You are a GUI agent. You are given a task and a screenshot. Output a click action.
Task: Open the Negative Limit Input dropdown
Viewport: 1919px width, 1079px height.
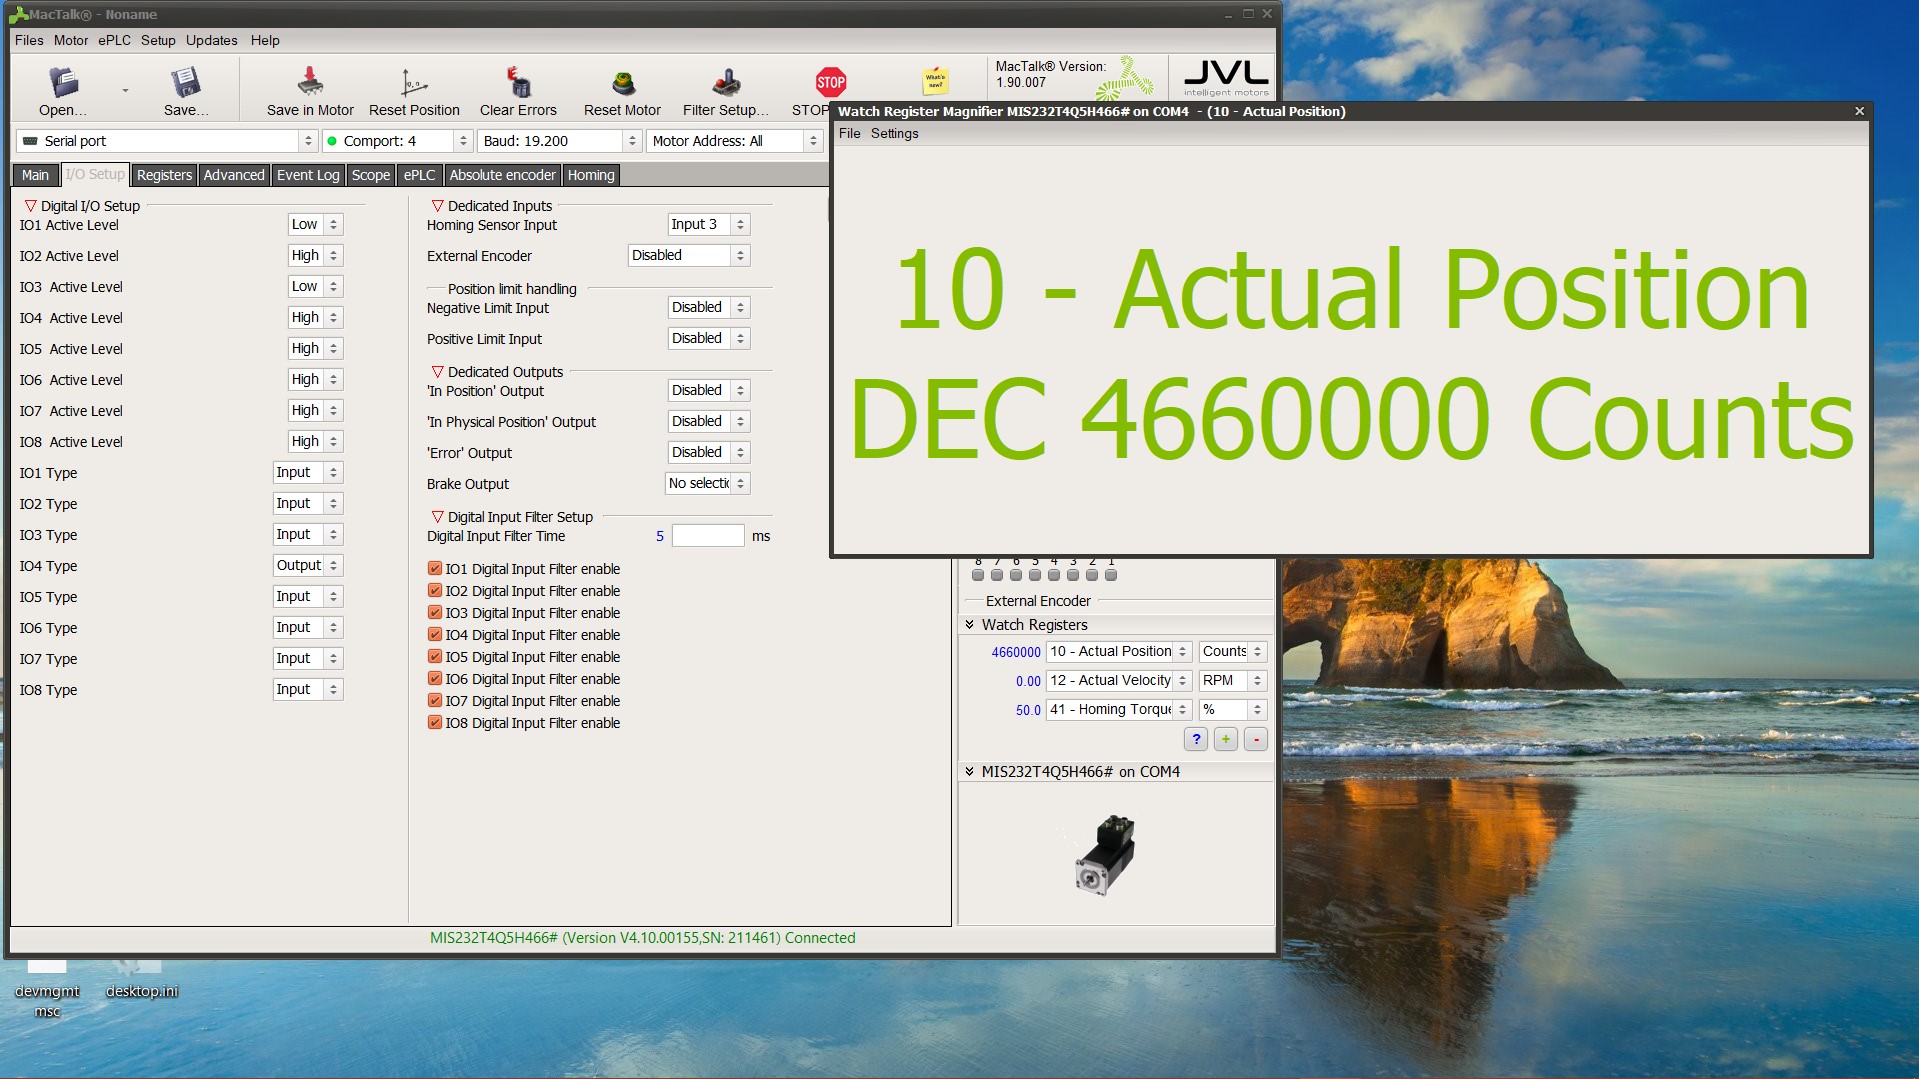pos(709,307)
